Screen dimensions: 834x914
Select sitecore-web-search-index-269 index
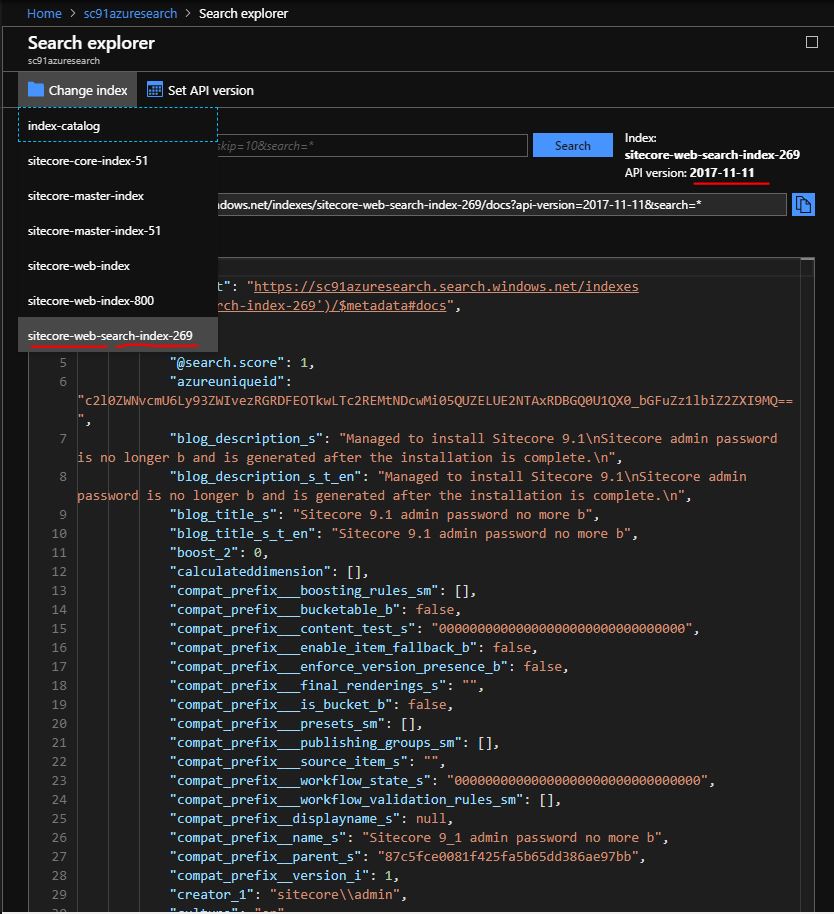(118, 335)
